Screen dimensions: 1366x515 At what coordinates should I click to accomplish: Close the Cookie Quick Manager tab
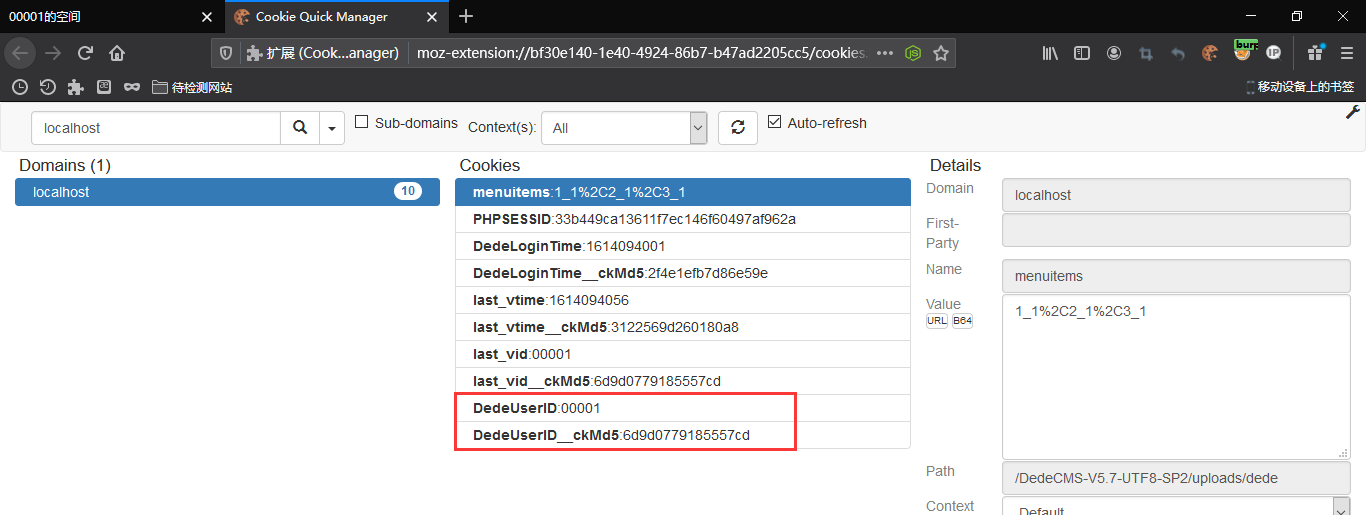tap(433, 17)
